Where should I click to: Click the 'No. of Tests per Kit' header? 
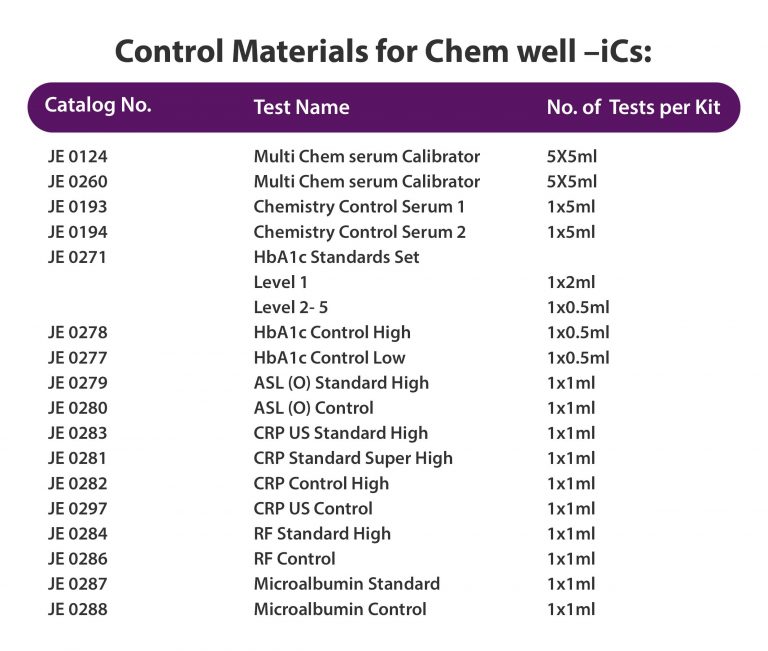pos(633,107)
